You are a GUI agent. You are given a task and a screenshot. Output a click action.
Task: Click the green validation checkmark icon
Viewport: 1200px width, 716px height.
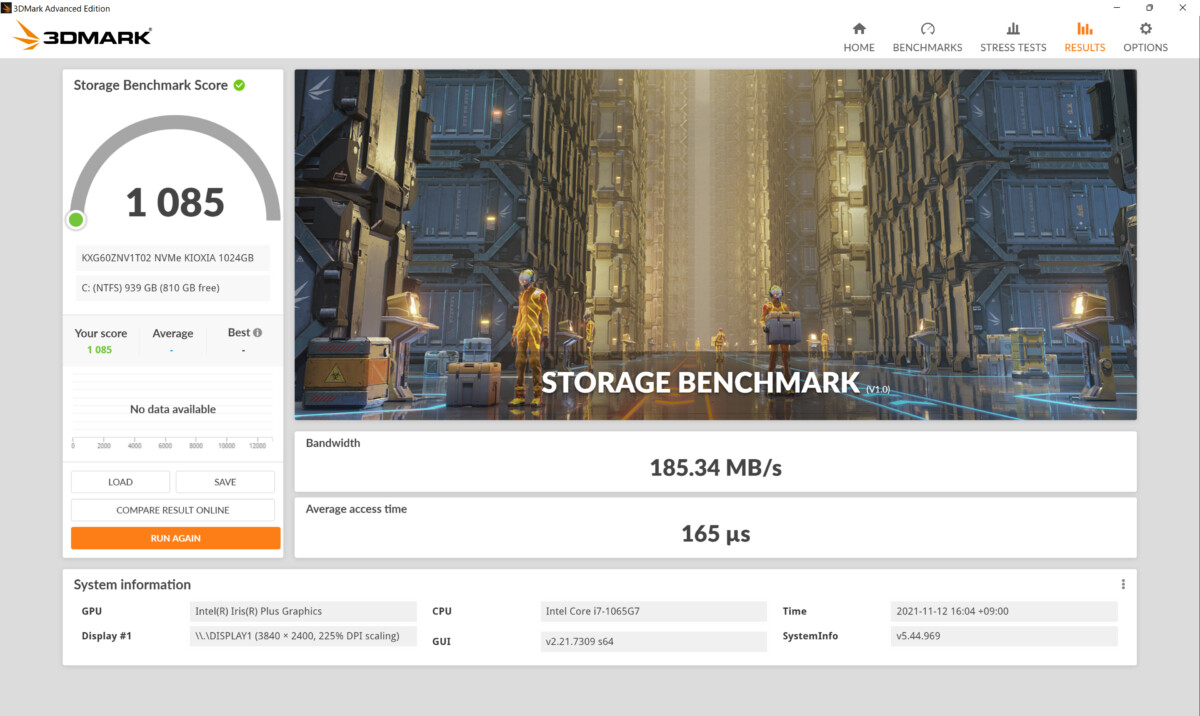(239, 85)
